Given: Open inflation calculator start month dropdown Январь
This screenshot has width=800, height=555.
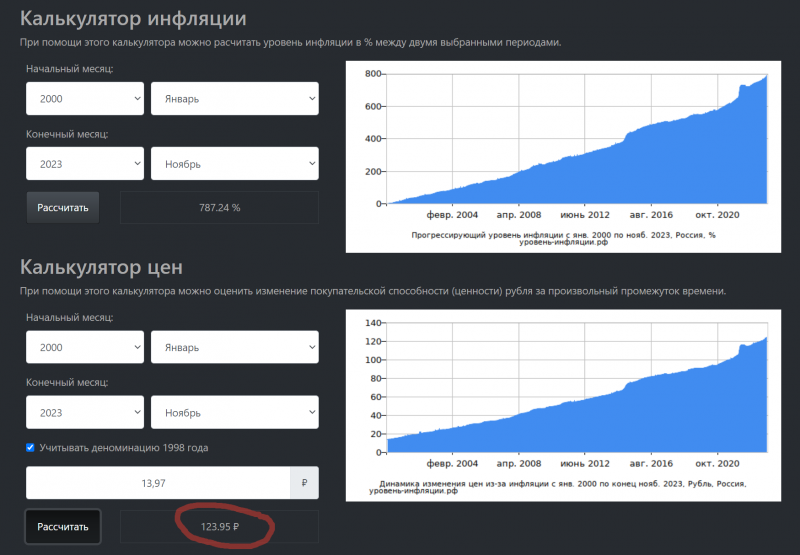Looking at the screenshot, I should click(235, 98).
